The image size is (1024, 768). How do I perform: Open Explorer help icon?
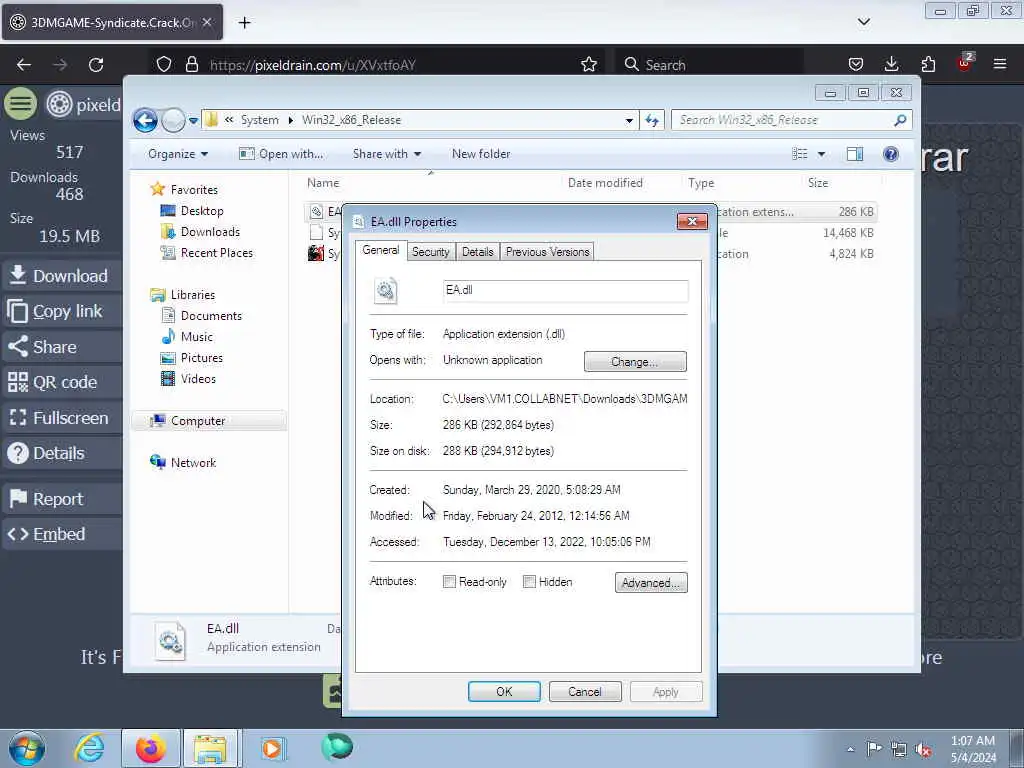(x=891, y=154)
